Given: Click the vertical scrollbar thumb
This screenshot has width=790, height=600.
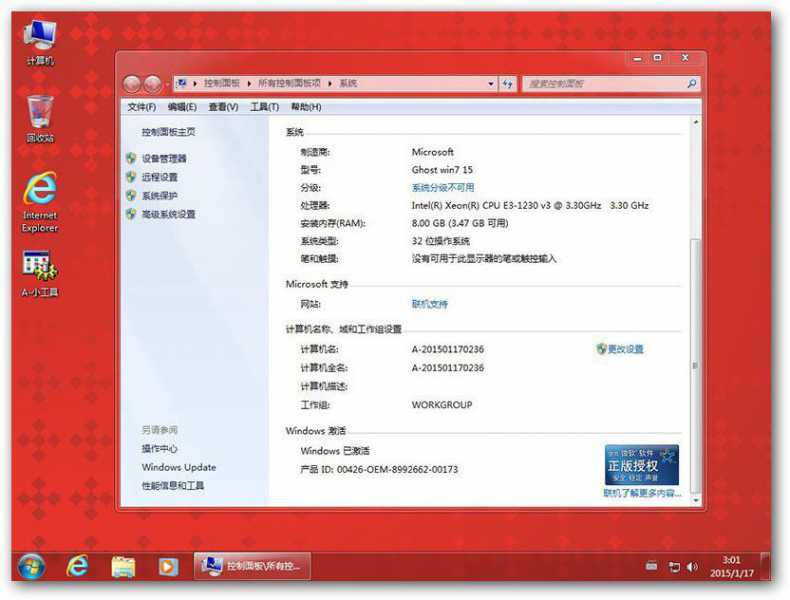Looking at the screenshot, I should 696,365.
